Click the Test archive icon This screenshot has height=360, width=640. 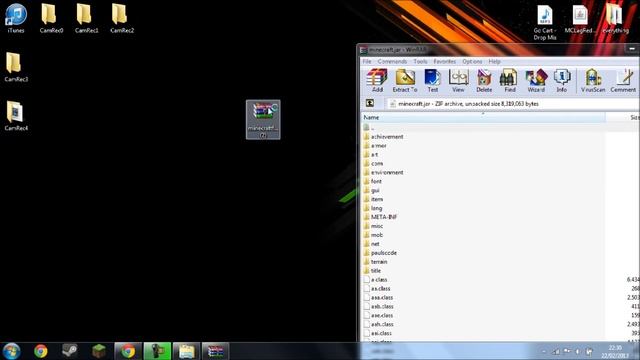click(433, 80)
